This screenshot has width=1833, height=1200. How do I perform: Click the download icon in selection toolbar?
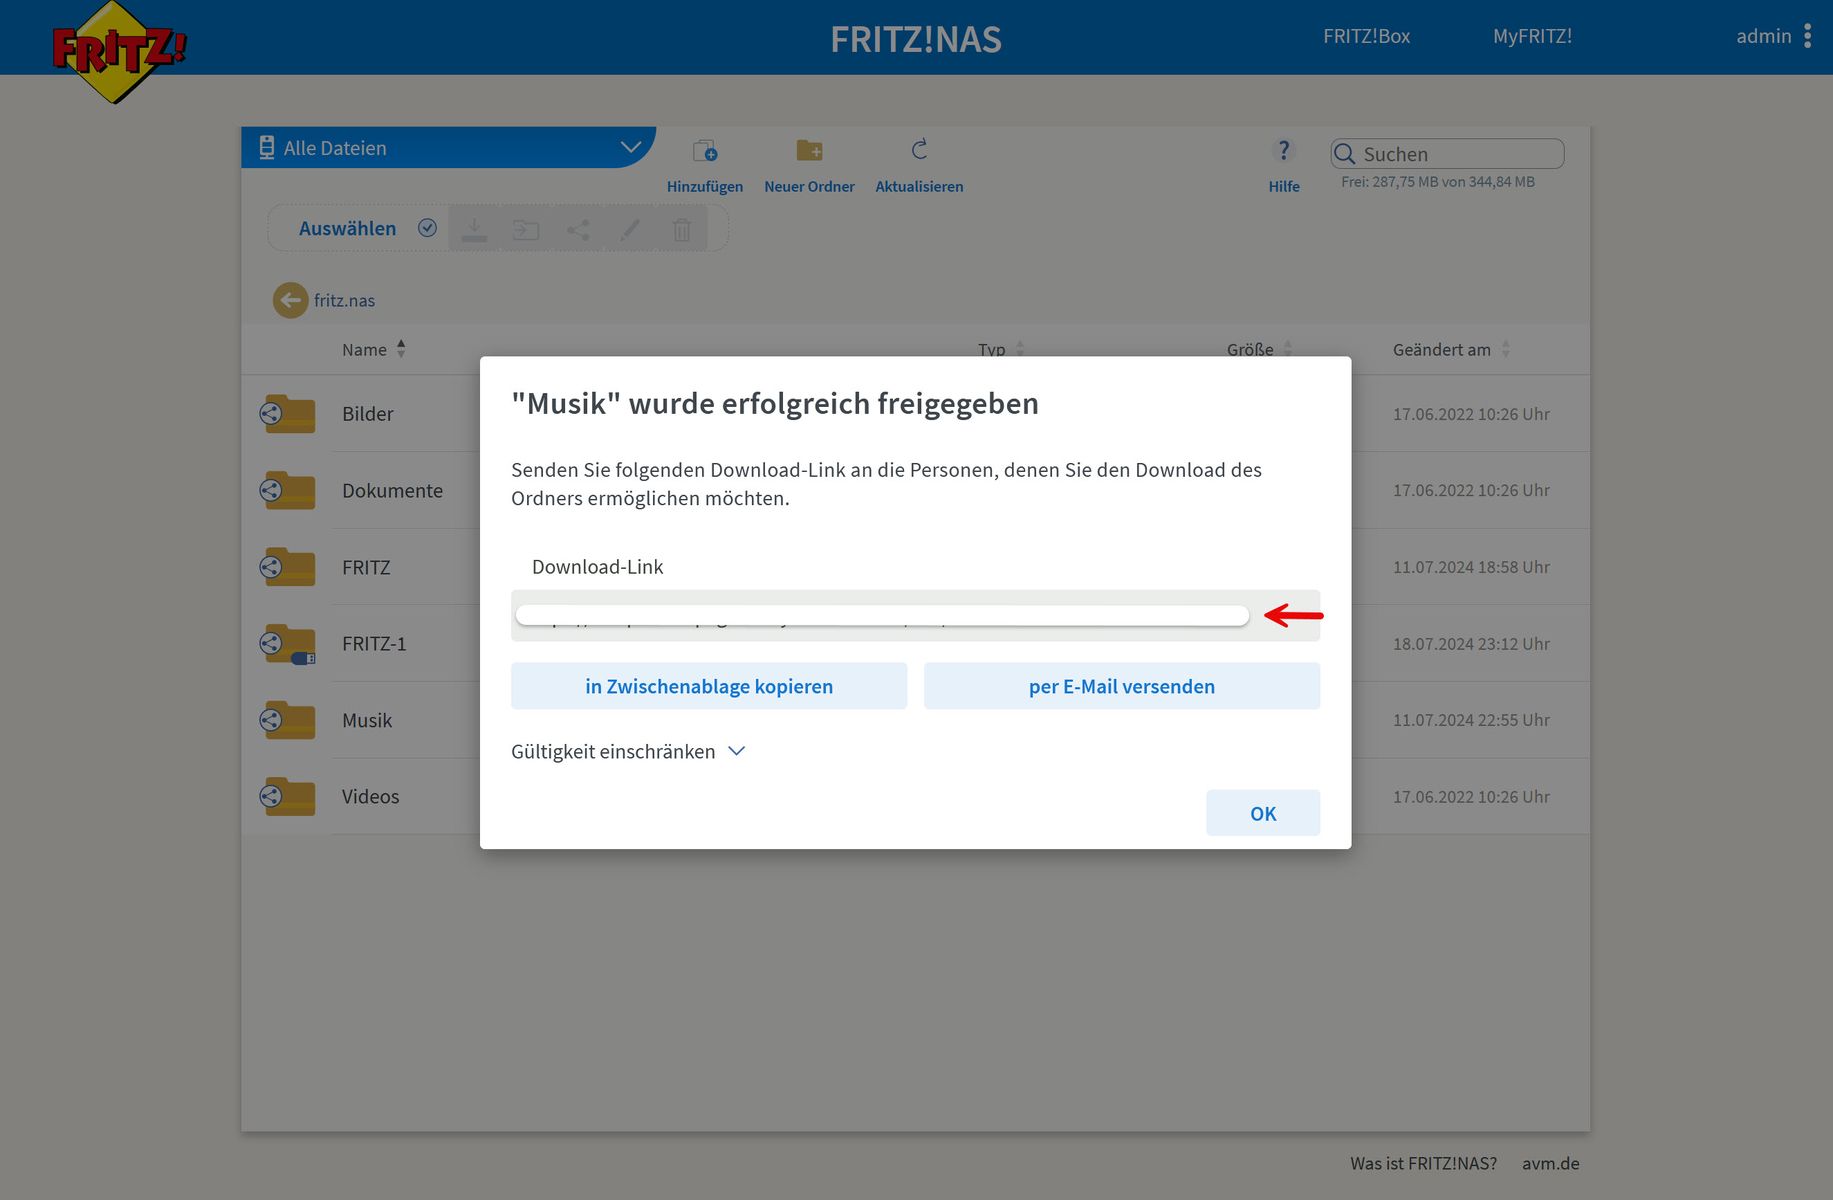point(475,230)
